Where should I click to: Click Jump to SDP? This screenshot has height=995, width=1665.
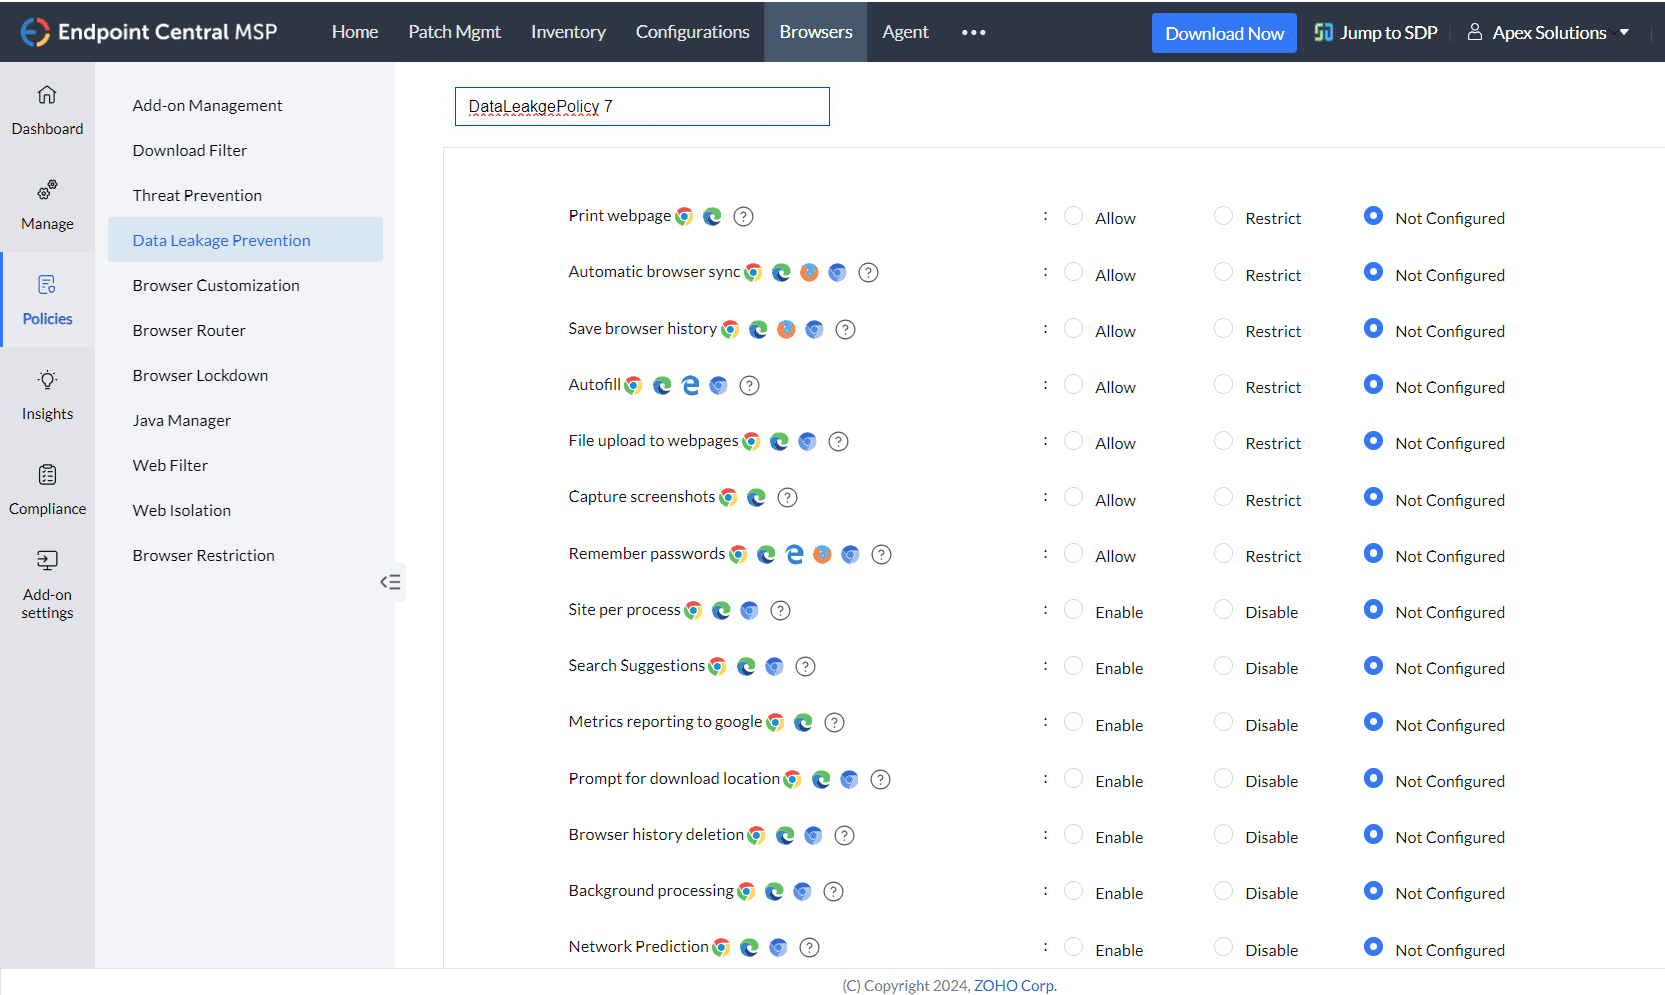(1376, 32)
